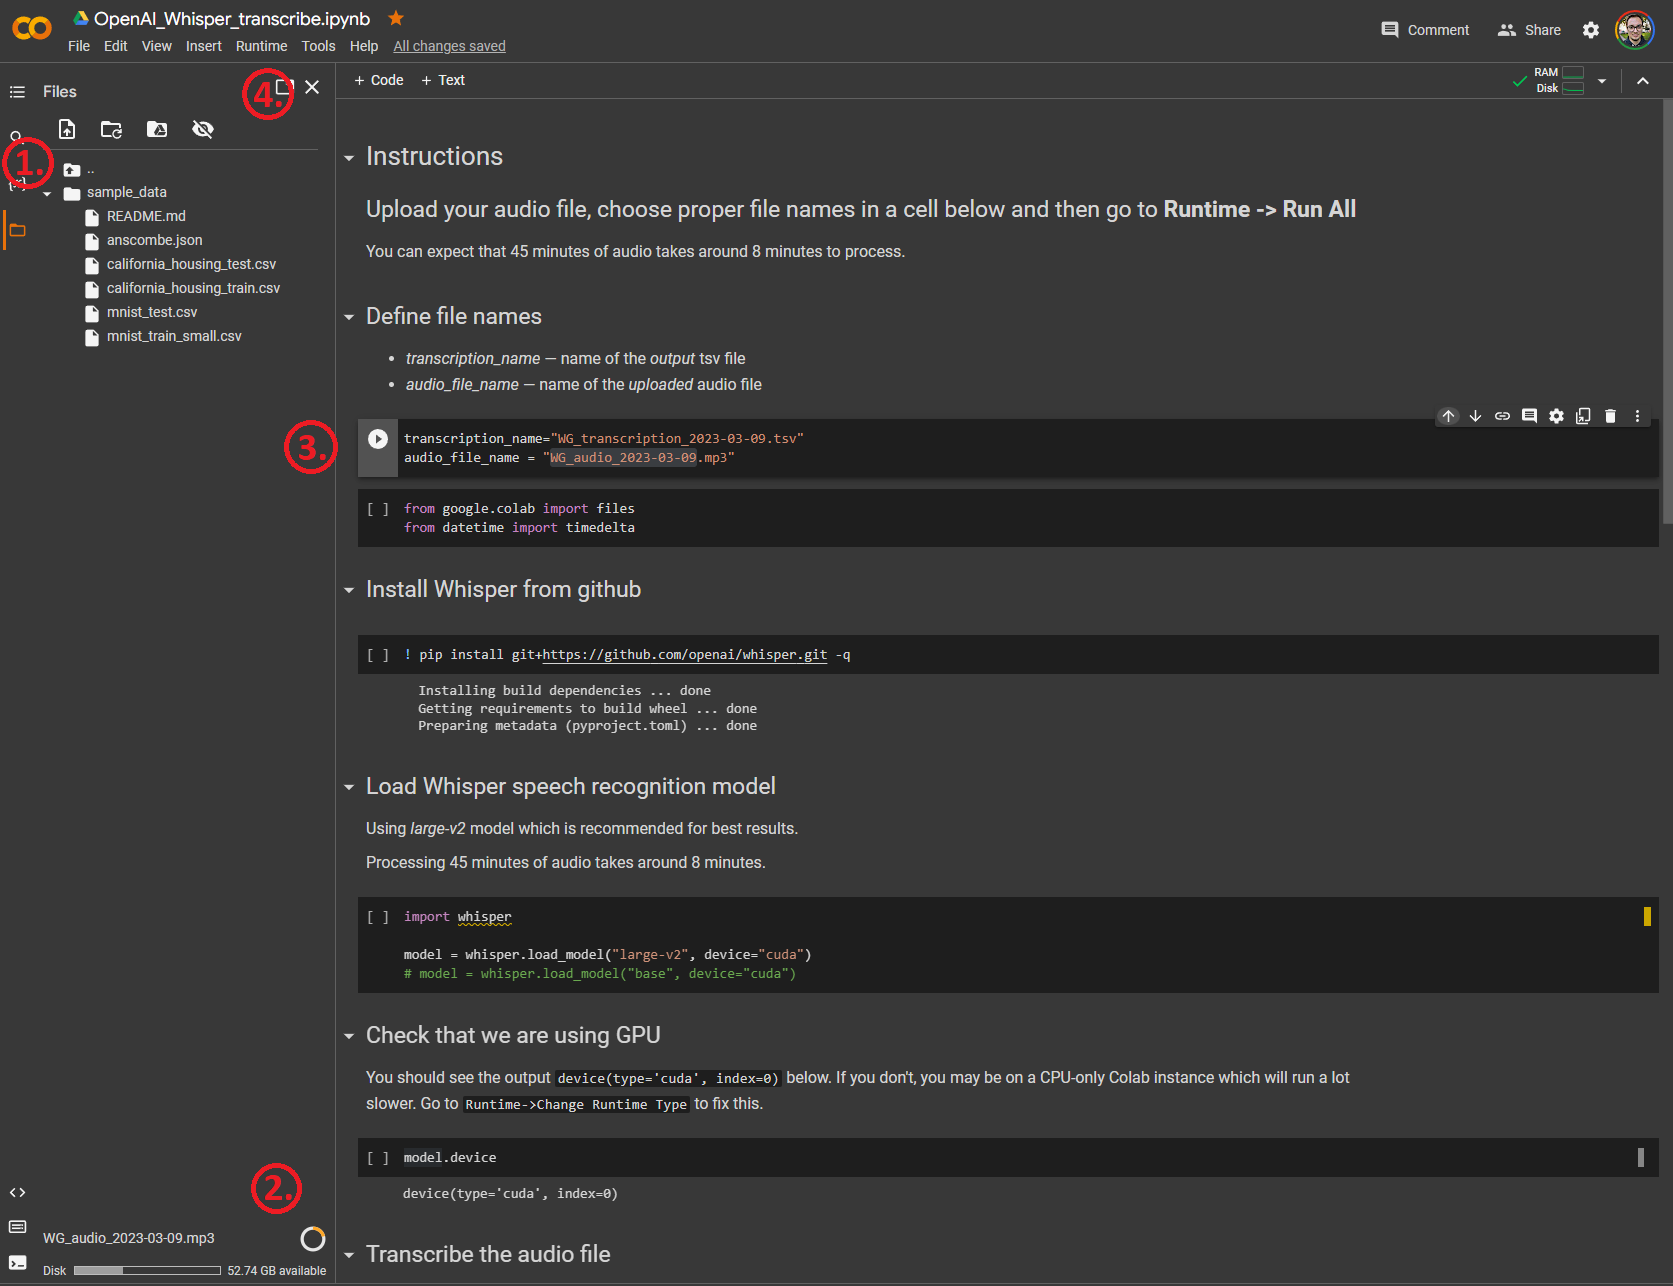
Task: Select anscombe.json file
Action: point(154,240)
